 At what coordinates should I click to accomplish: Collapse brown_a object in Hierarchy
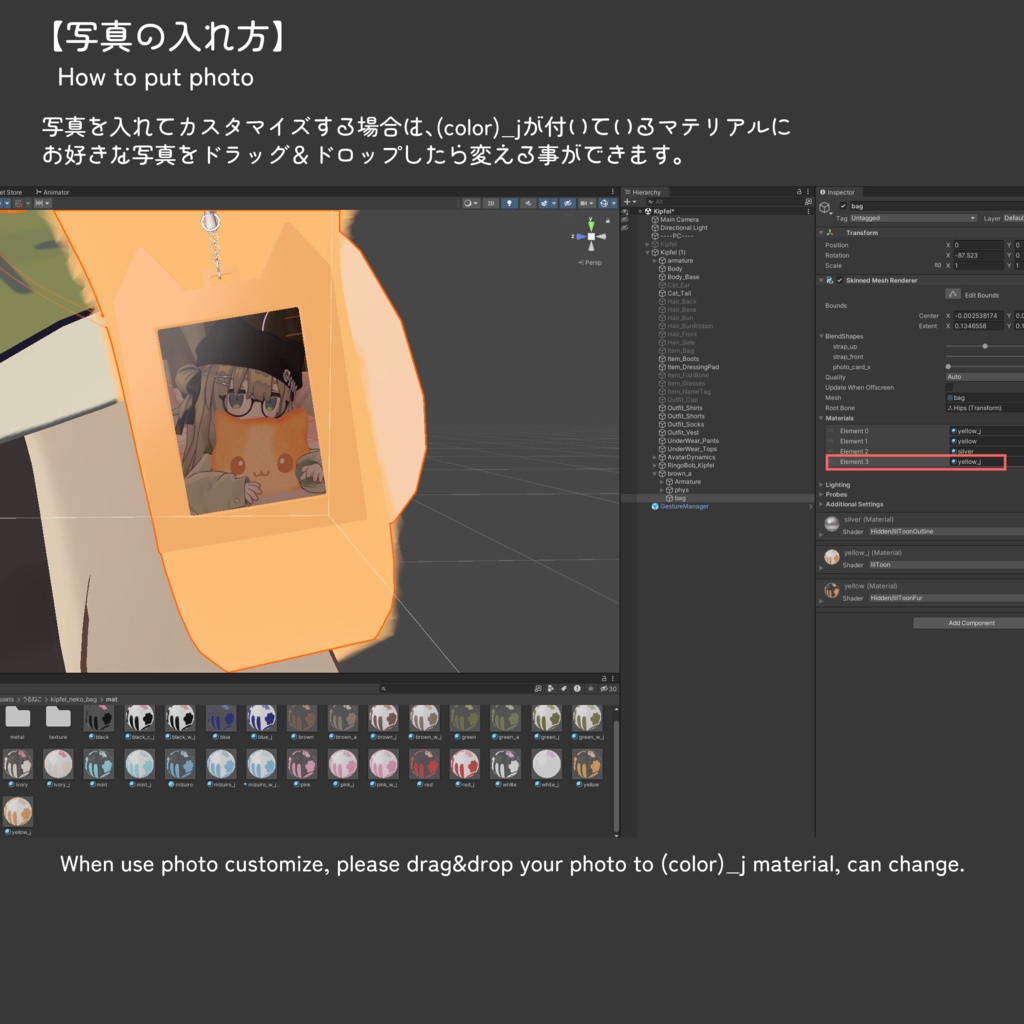point(654,473)
